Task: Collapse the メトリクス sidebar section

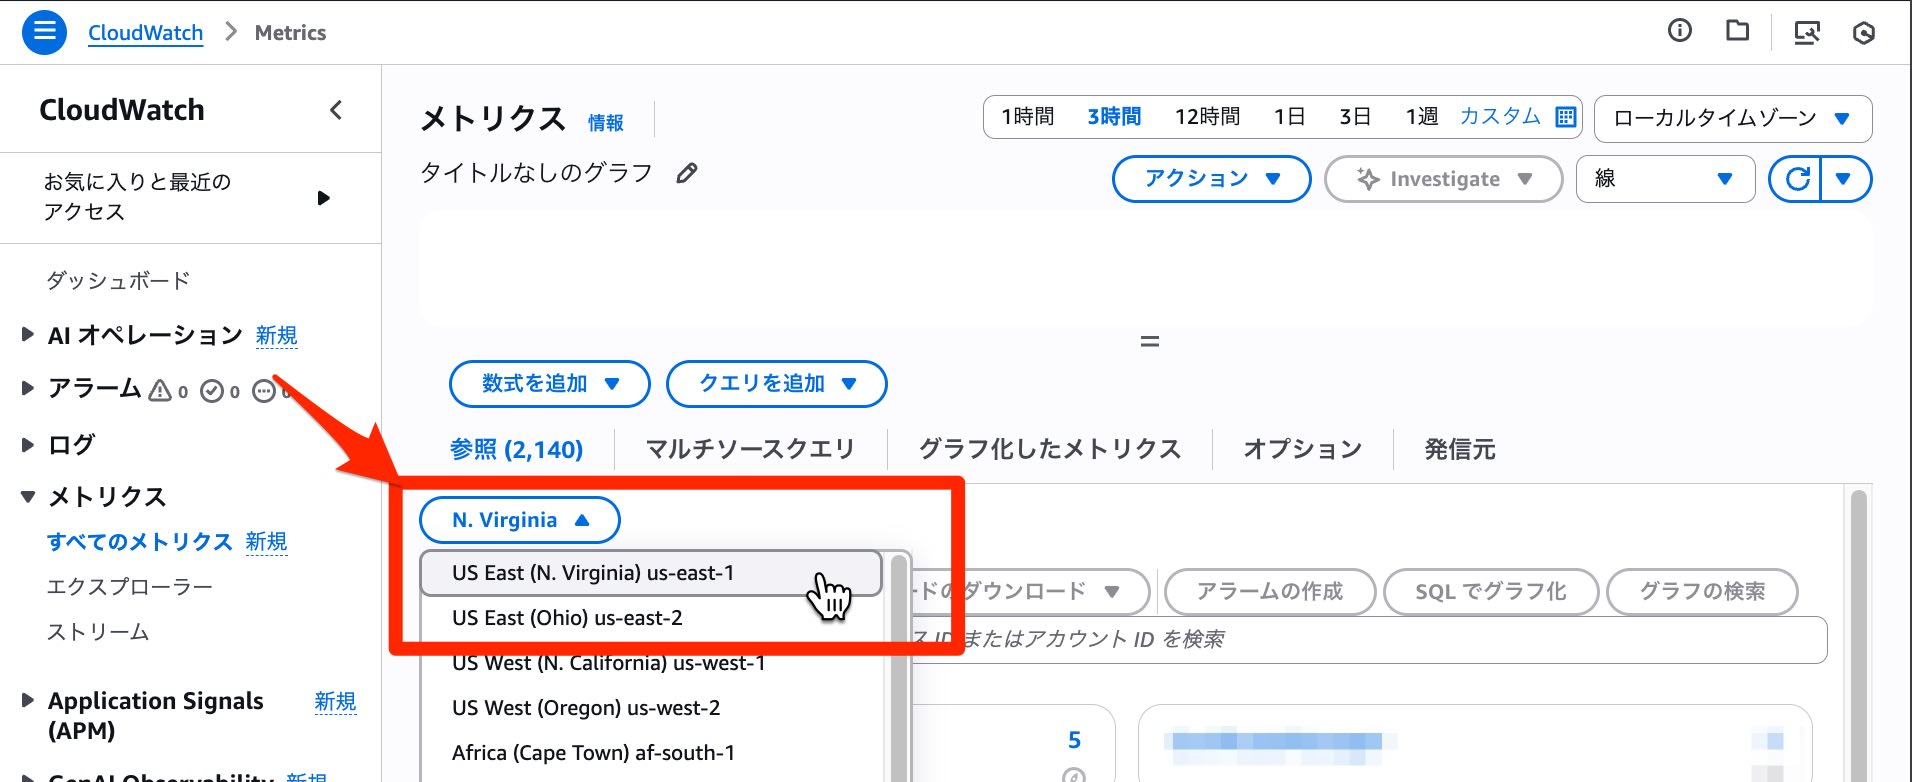Action: [x=28, y=496]
